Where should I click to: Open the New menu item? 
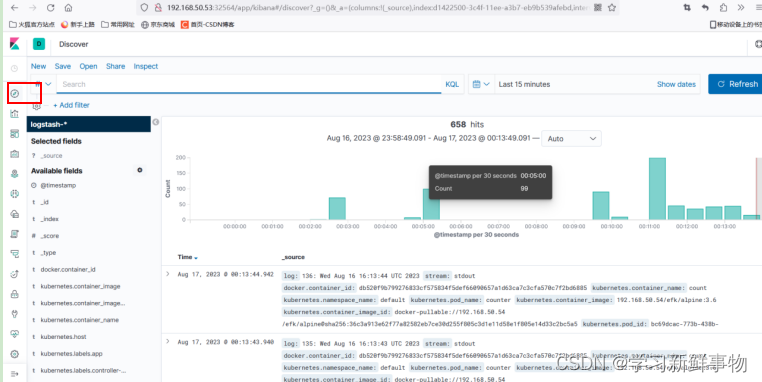38,66
